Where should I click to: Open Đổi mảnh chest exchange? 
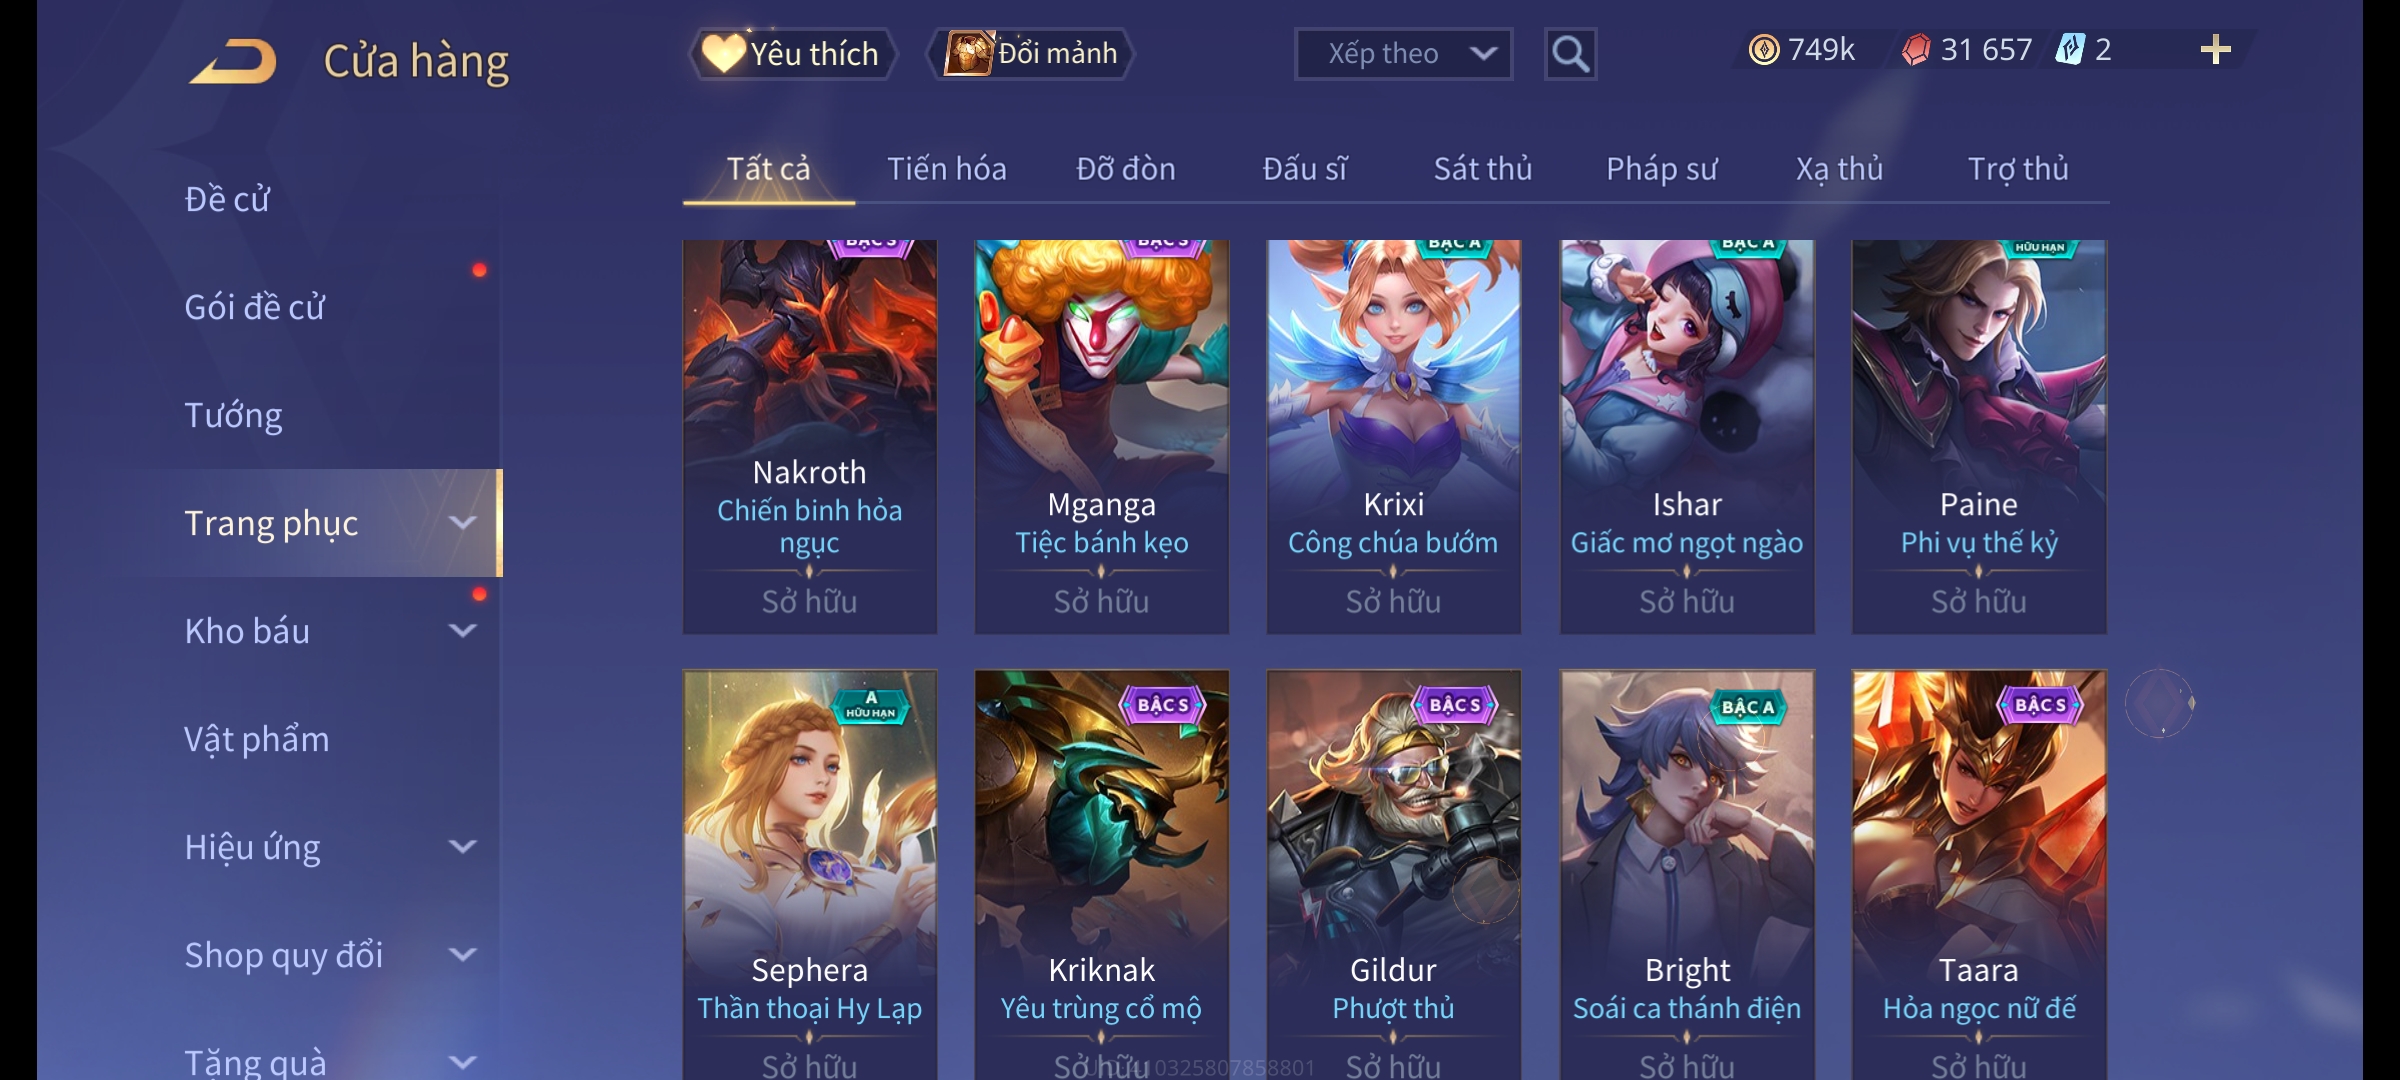pyautogui.click(x=1031, y=54)
